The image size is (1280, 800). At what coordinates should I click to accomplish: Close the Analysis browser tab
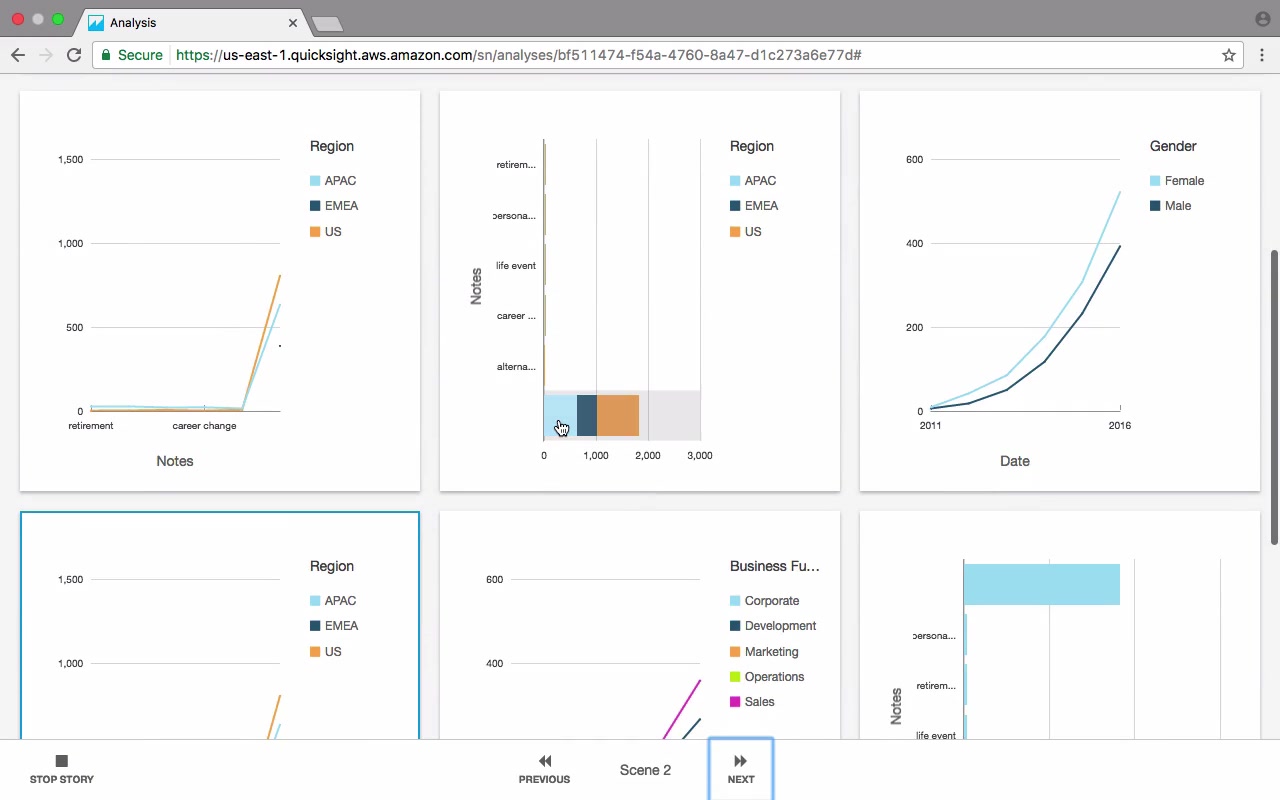coord(293,22)
